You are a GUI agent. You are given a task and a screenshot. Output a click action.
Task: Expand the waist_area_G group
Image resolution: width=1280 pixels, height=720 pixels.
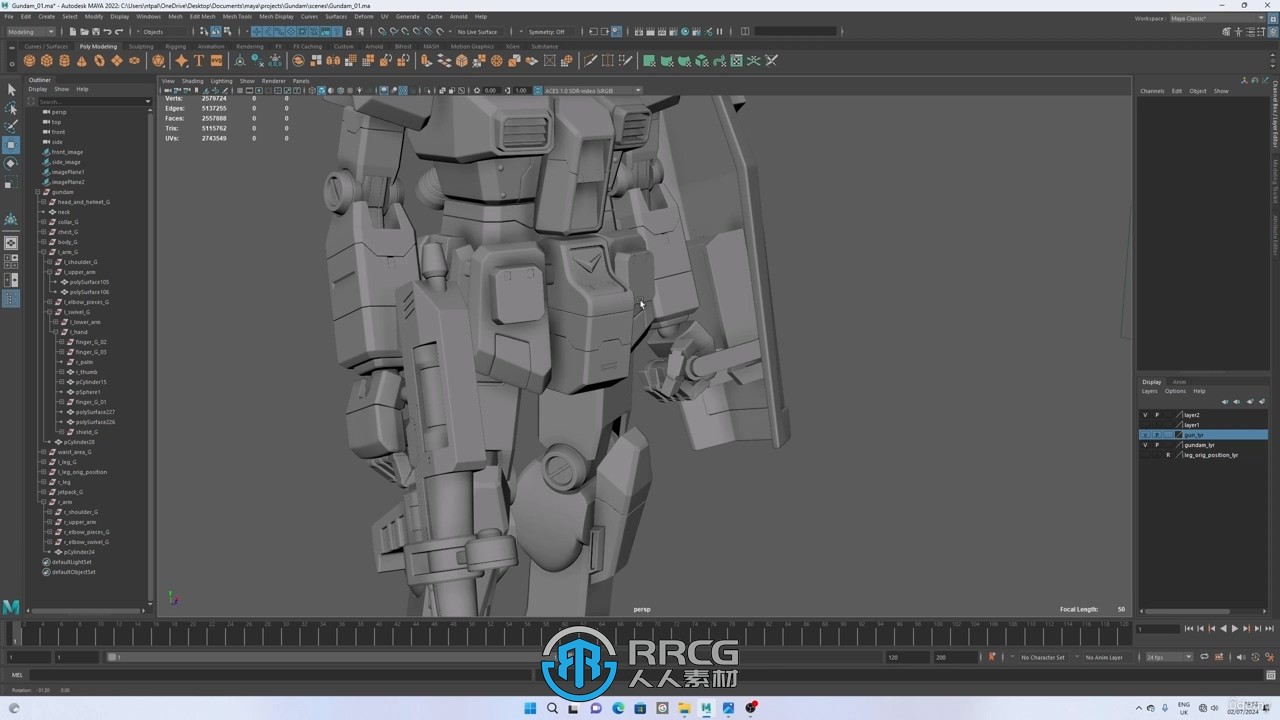(44, 452)
